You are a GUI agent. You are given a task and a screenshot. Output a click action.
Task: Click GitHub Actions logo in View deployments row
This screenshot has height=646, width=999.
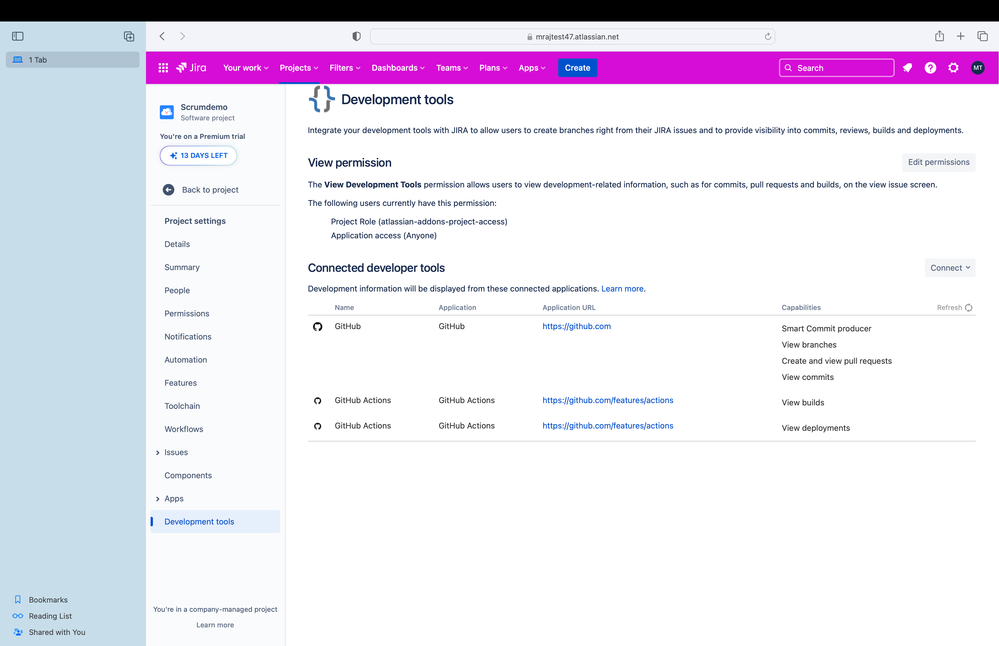[317, 426]
